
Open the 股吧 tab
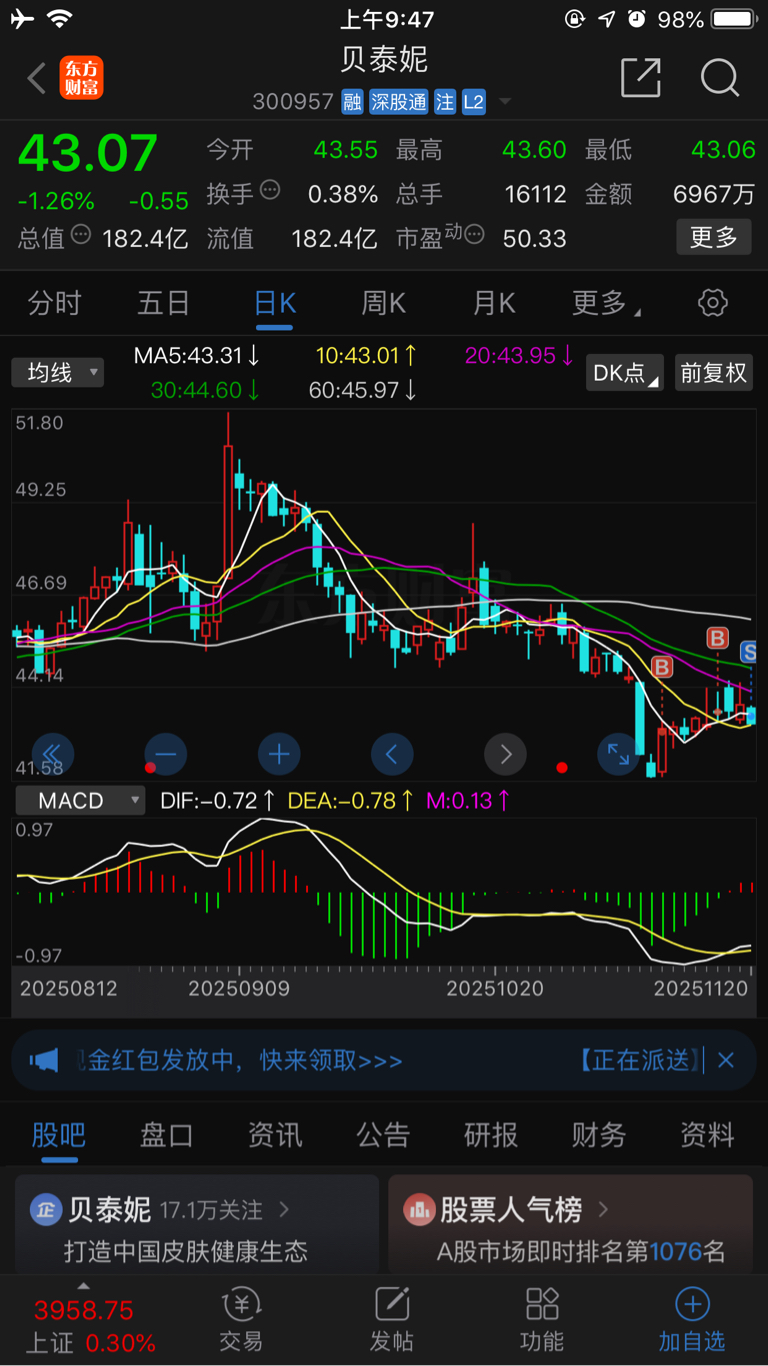(x=59, y=1135)
